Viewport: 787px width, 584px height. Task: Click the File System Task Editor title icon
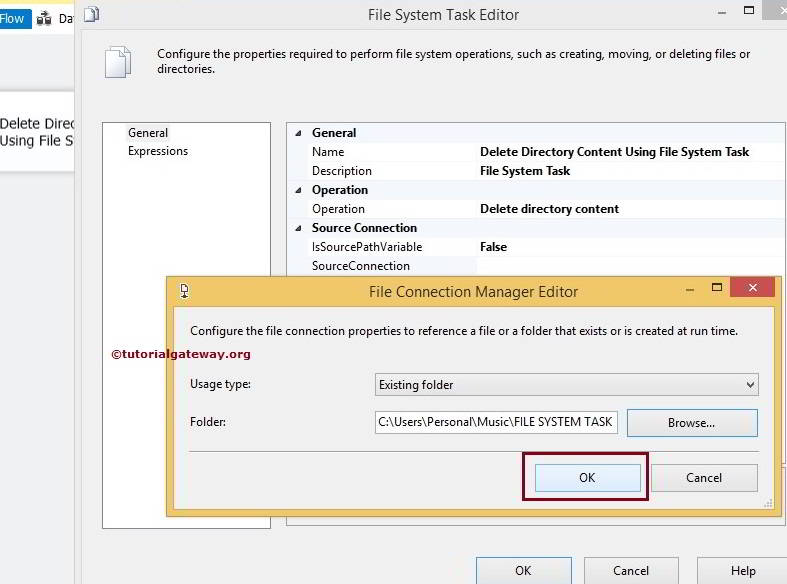click(x=93, y=15)
